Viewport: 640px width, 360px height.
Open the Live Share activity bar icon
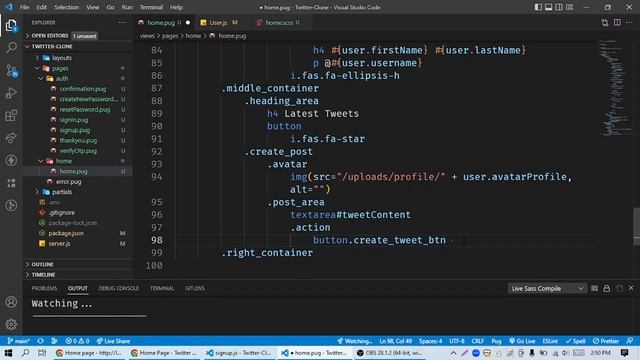coord(11,138)
